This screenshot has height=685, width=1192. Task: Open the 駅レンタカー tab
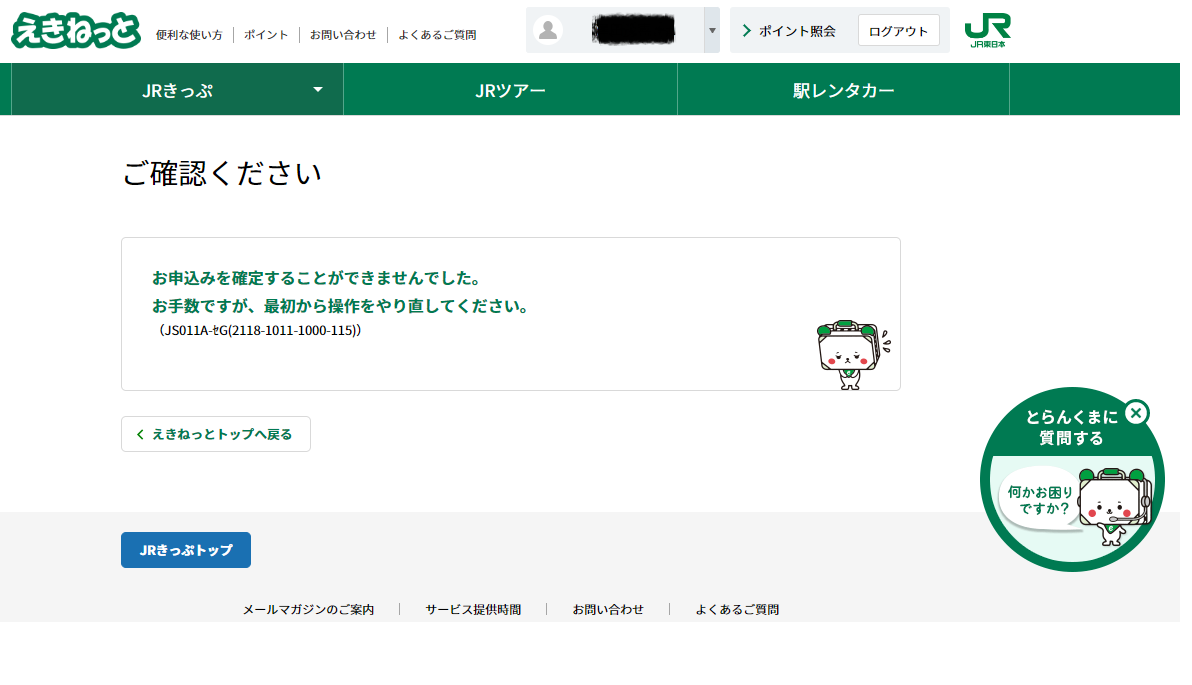(843, 90)
